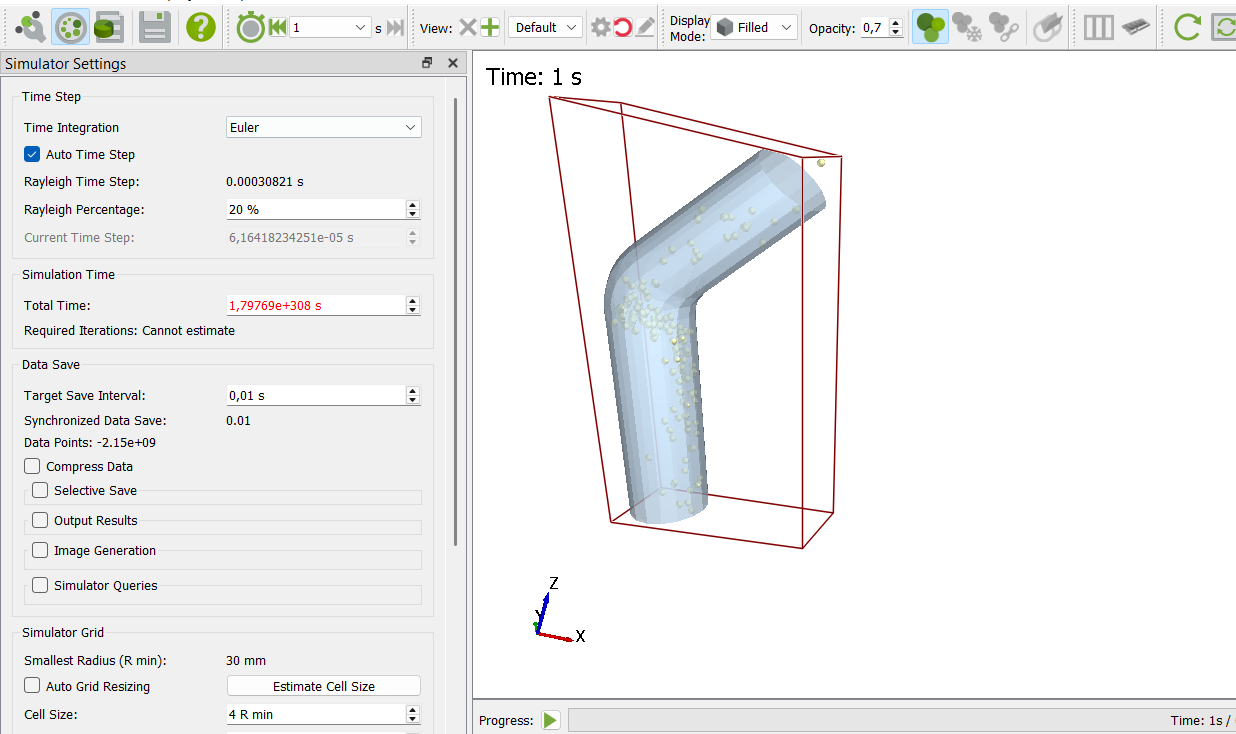Click the Total Time spinner arrows
This screenshot has height=734, width=1236.
click(412, 305)
